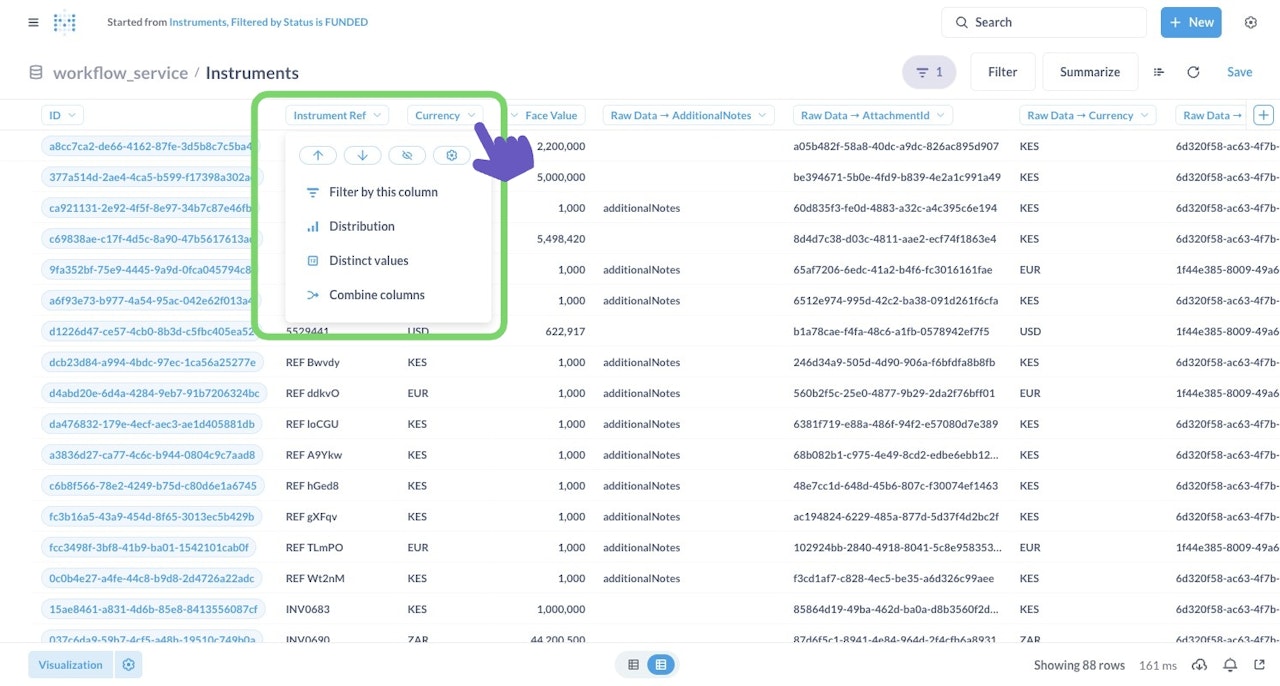
Task: Expand the Currency column header dropdown
Action: 445,115
